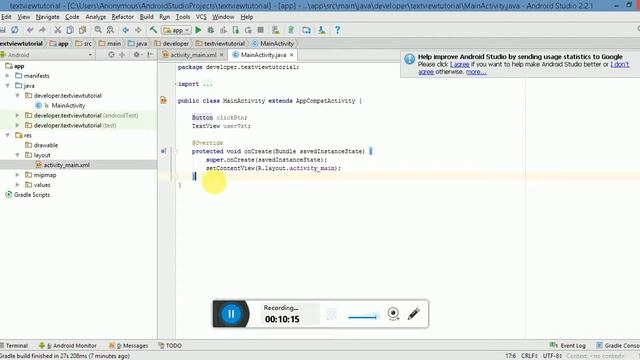This screenshot has width=640, height=360.
Task: Navigate back with the left arrow icon
Action: tap(126, 30)
